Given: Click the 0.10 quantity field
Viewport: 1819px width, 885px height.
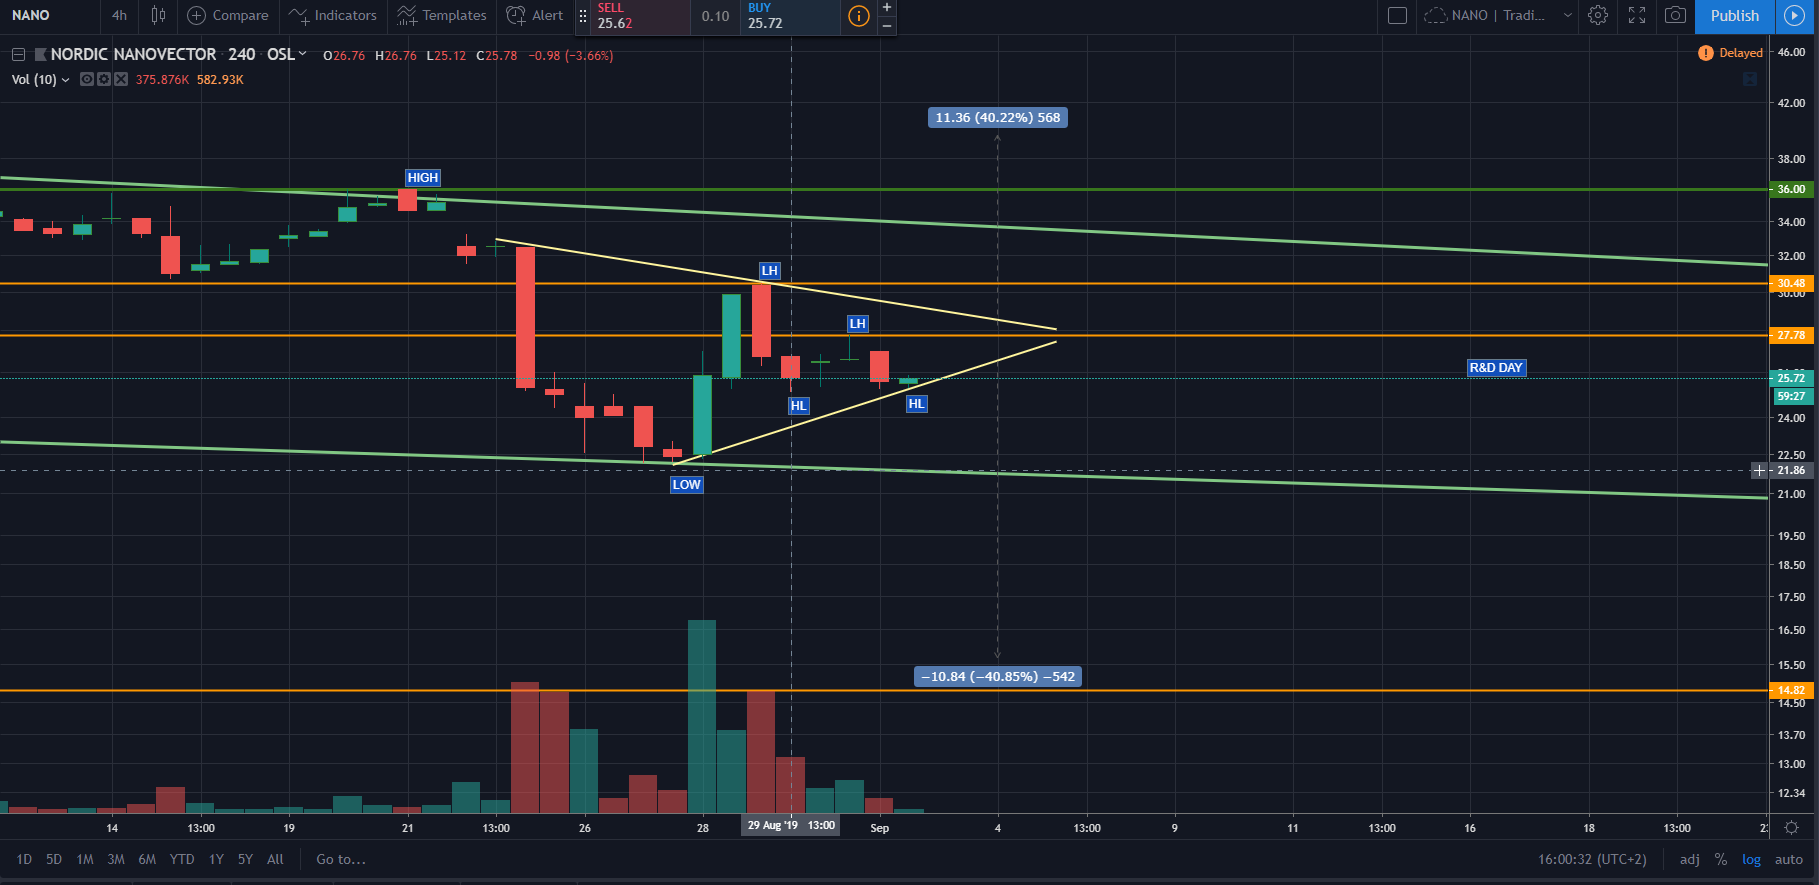Looking at the screenshot, I should click(x=715, y=16).
